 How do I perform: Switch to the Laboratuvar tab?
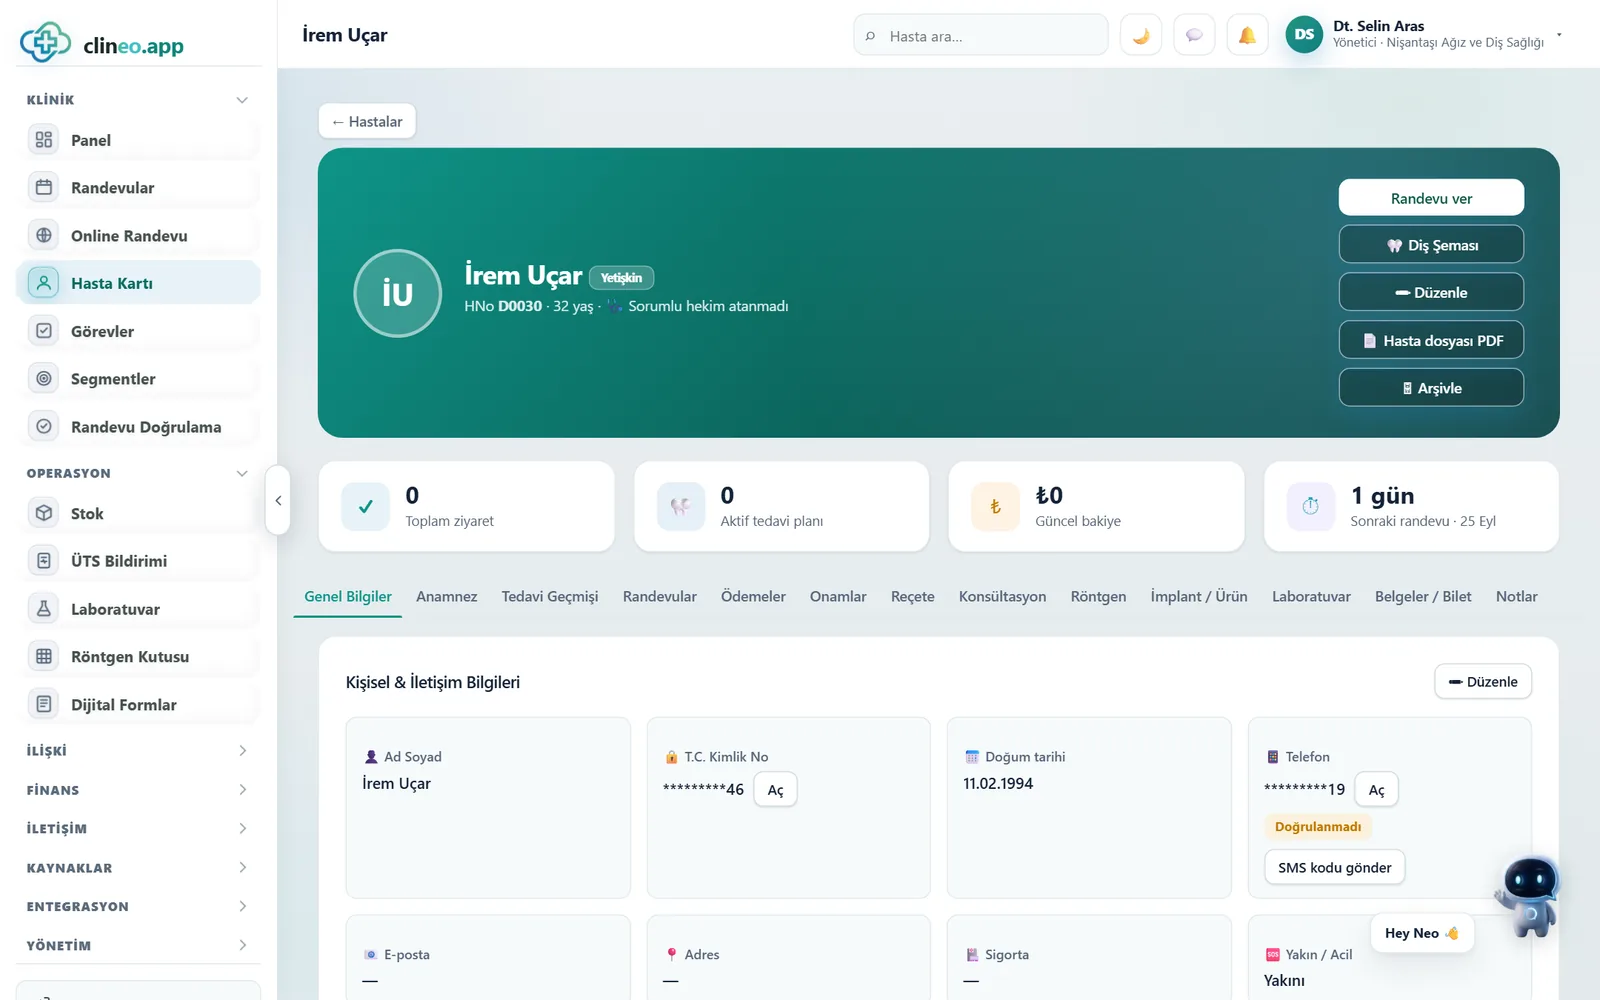click(x=1311, y=596)
